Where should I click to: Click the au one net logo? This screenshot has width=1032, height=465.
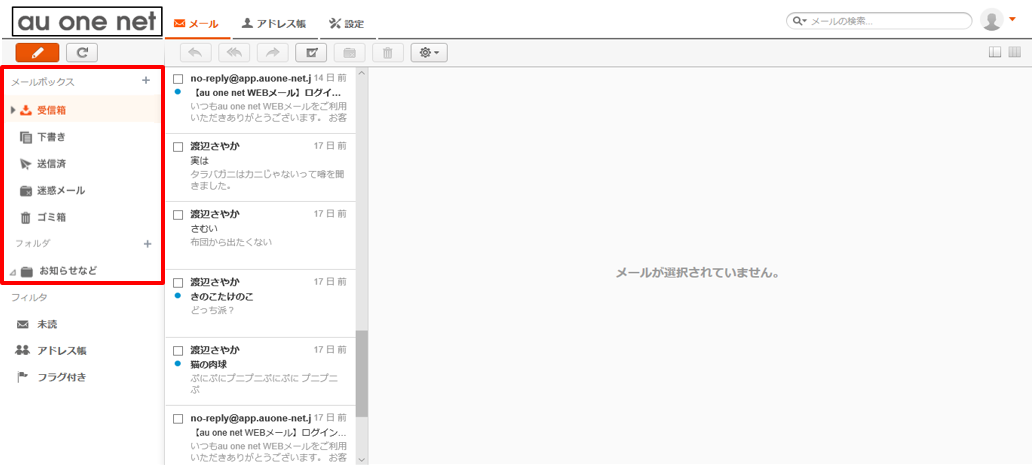click(x=88, y=22)
